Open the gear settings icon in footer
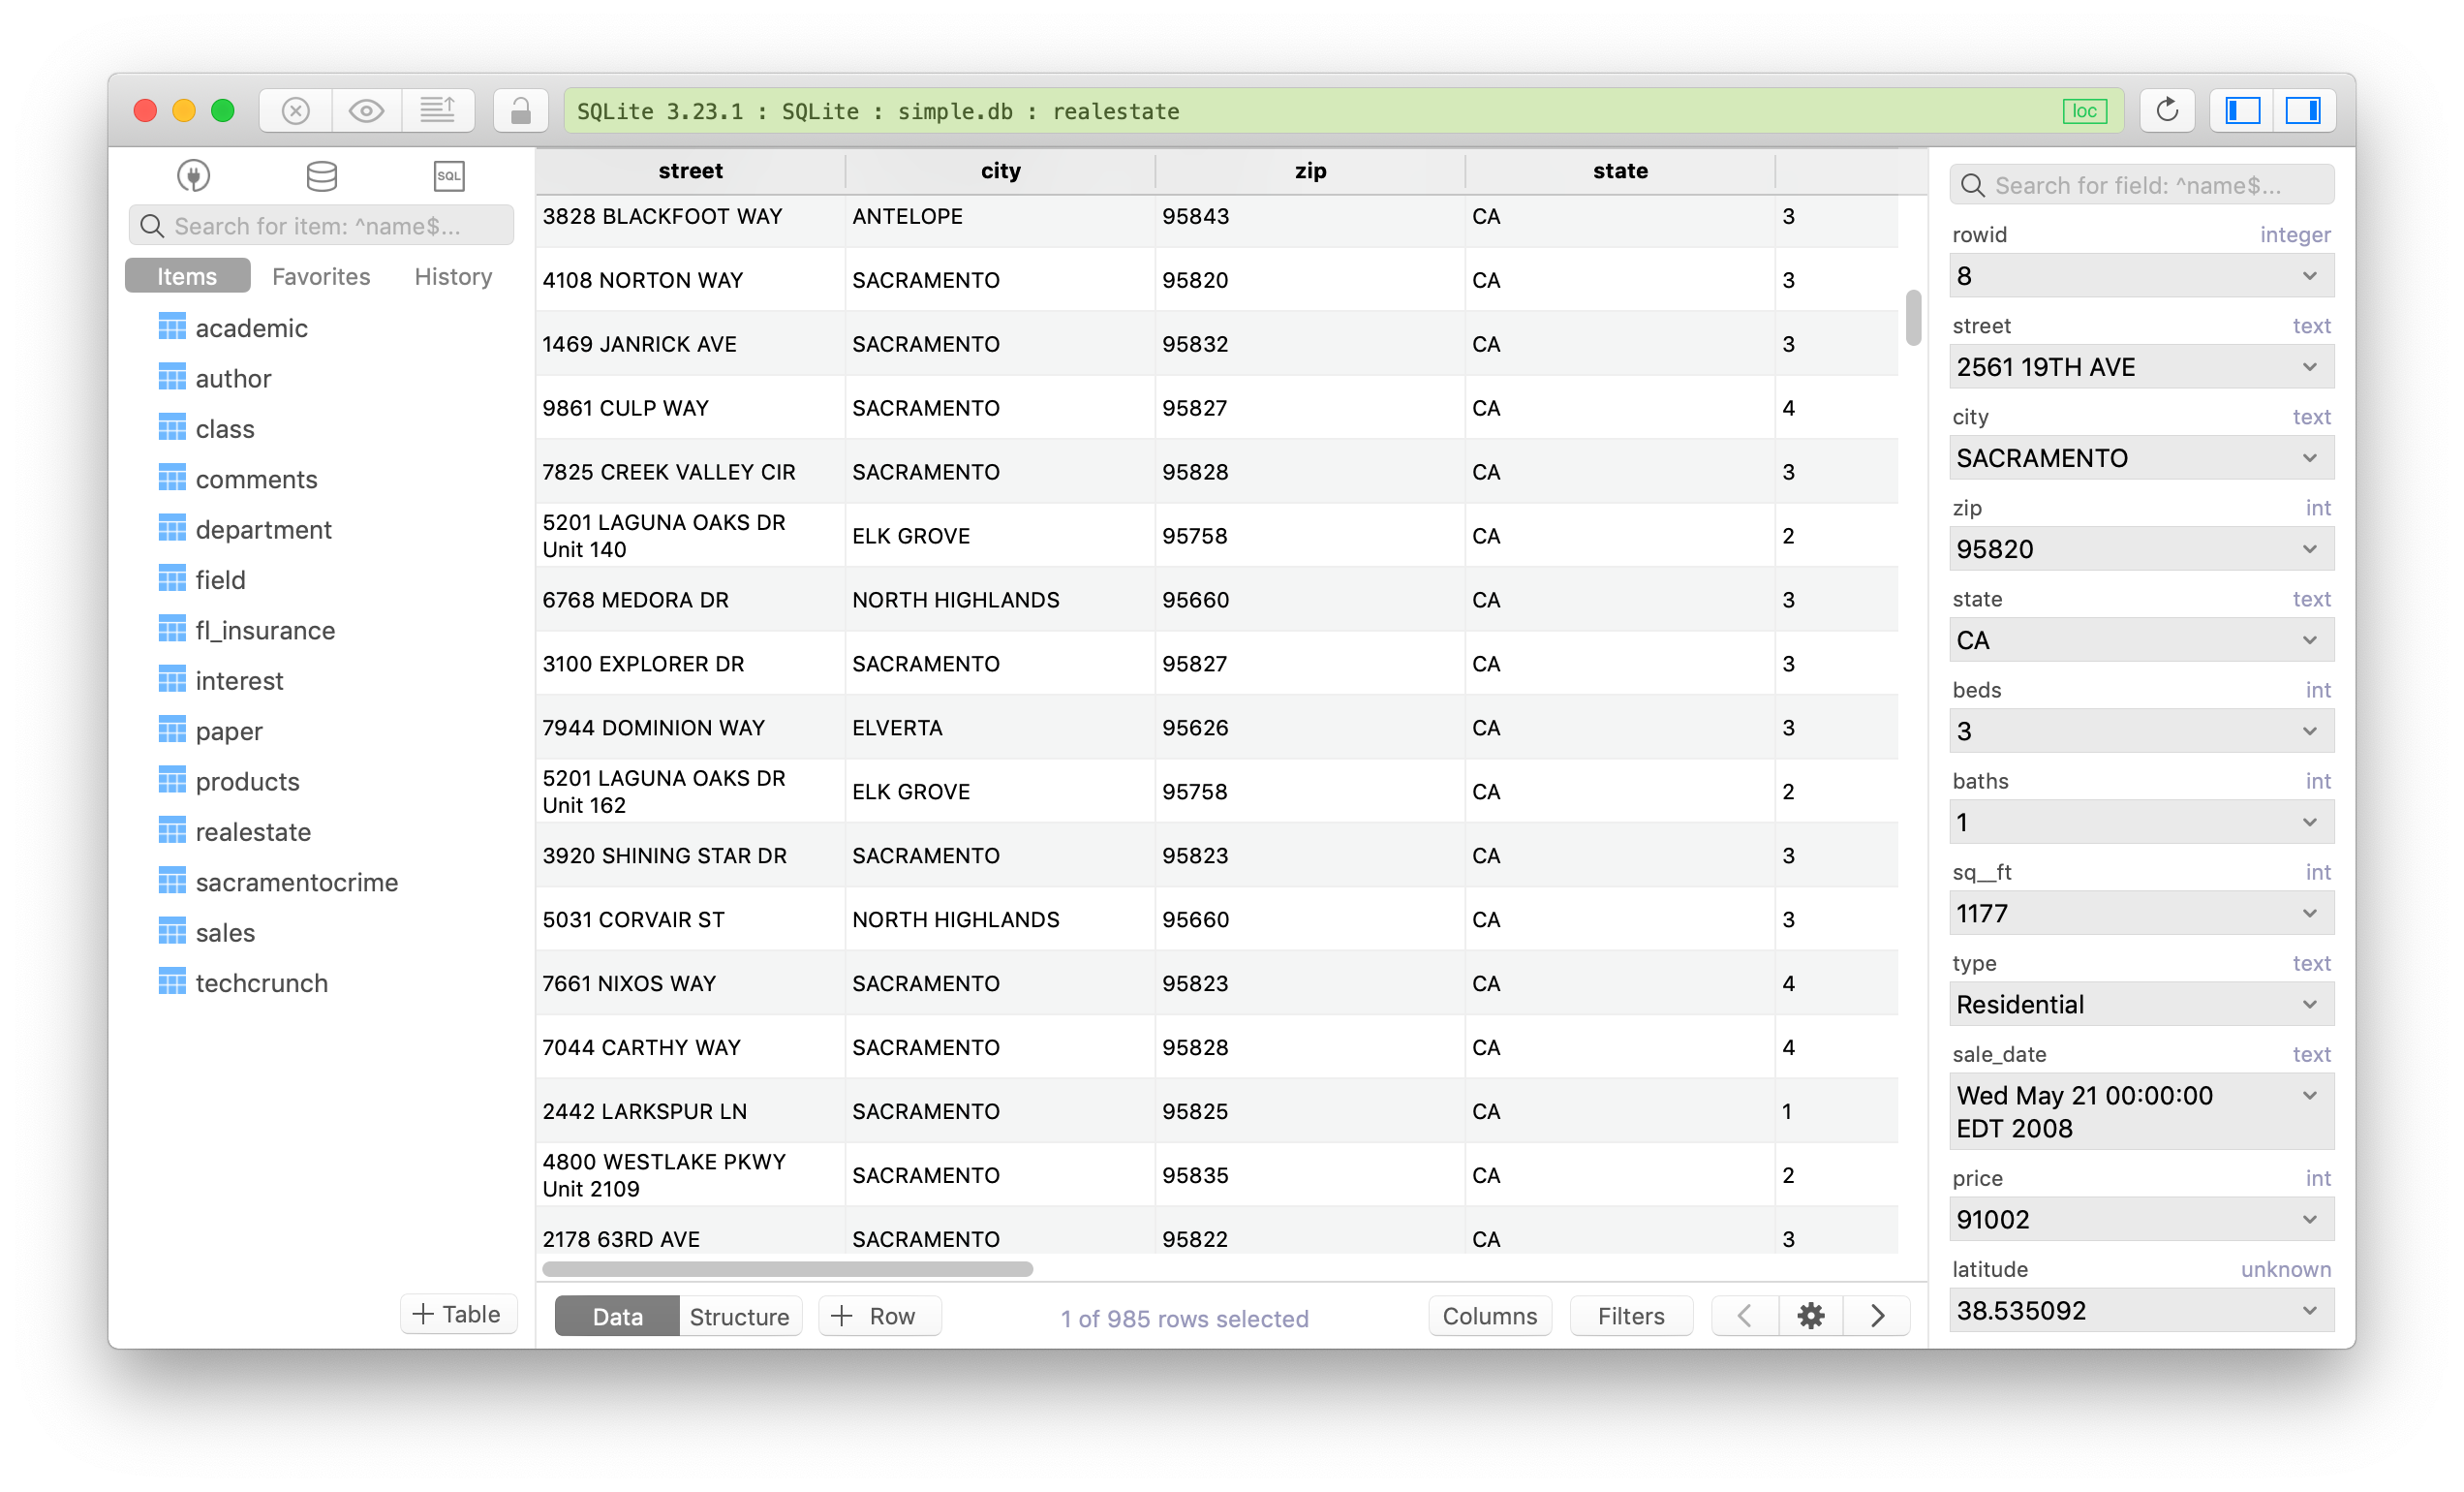Screen dimensions: 2464x1492 click(1810, 1316)
